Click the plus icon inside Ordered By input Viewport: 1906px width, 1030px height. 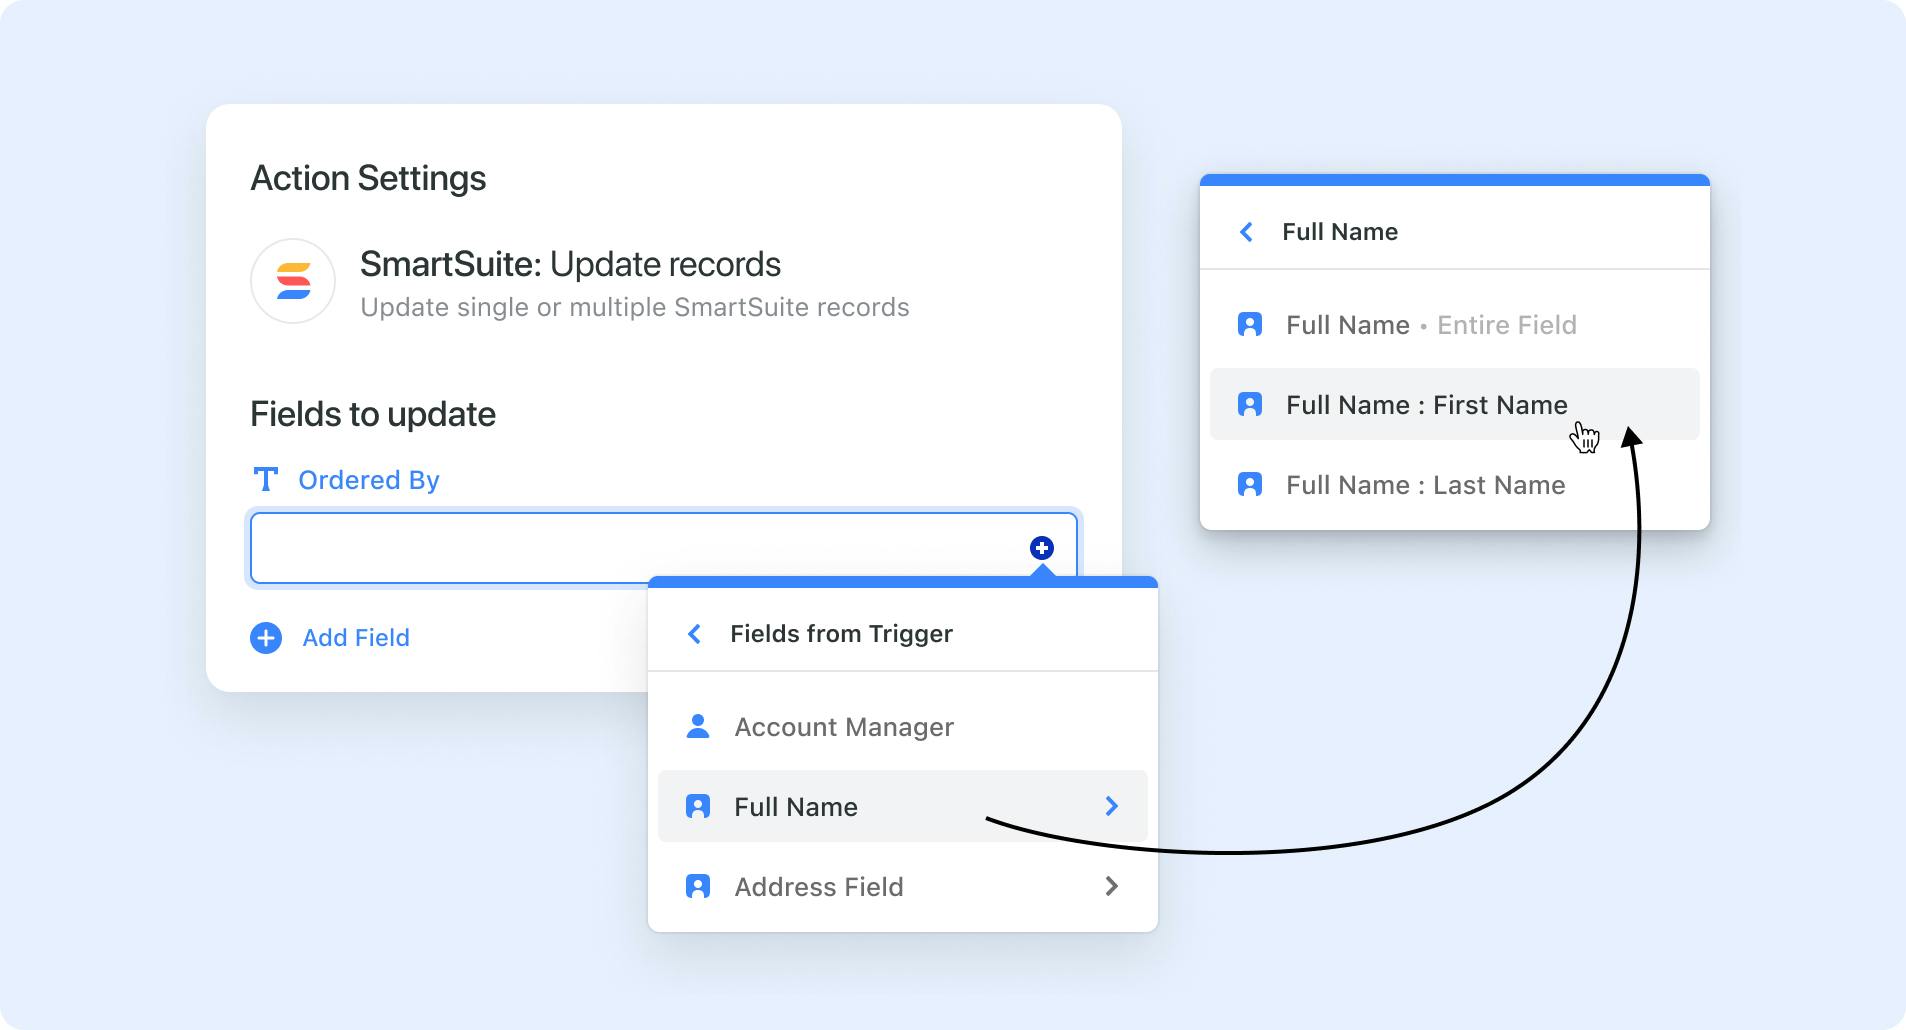(1042, 548)
